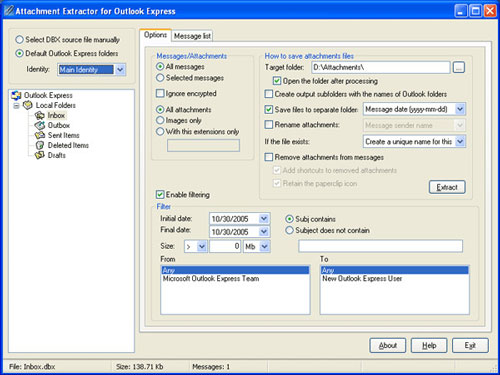Viewport: 500px width, 375px height.
Task: Uncheck Enable filtering checkbox
Action: click(160, 194)
